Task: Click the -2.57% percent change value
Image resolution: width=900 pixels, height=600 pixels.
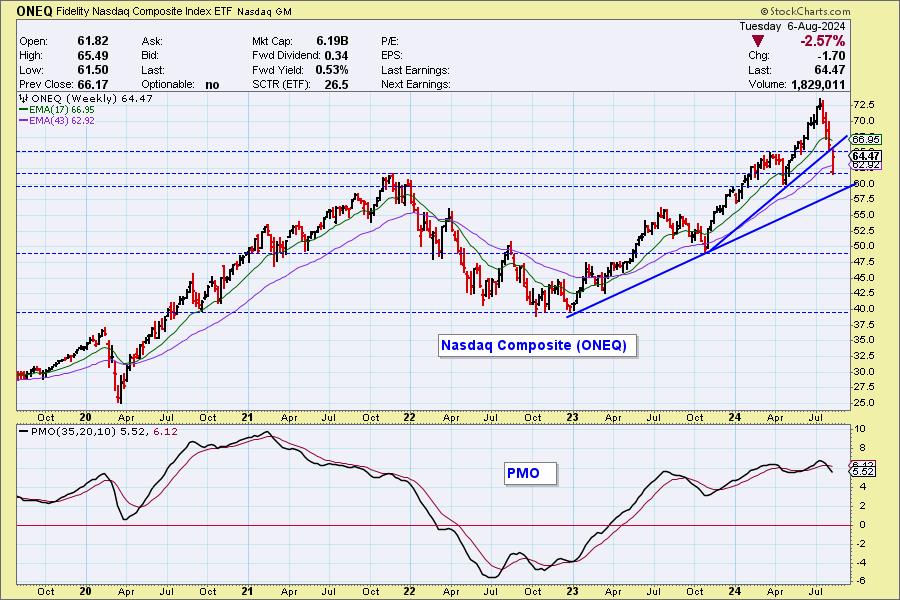Action: pos(823,41)
